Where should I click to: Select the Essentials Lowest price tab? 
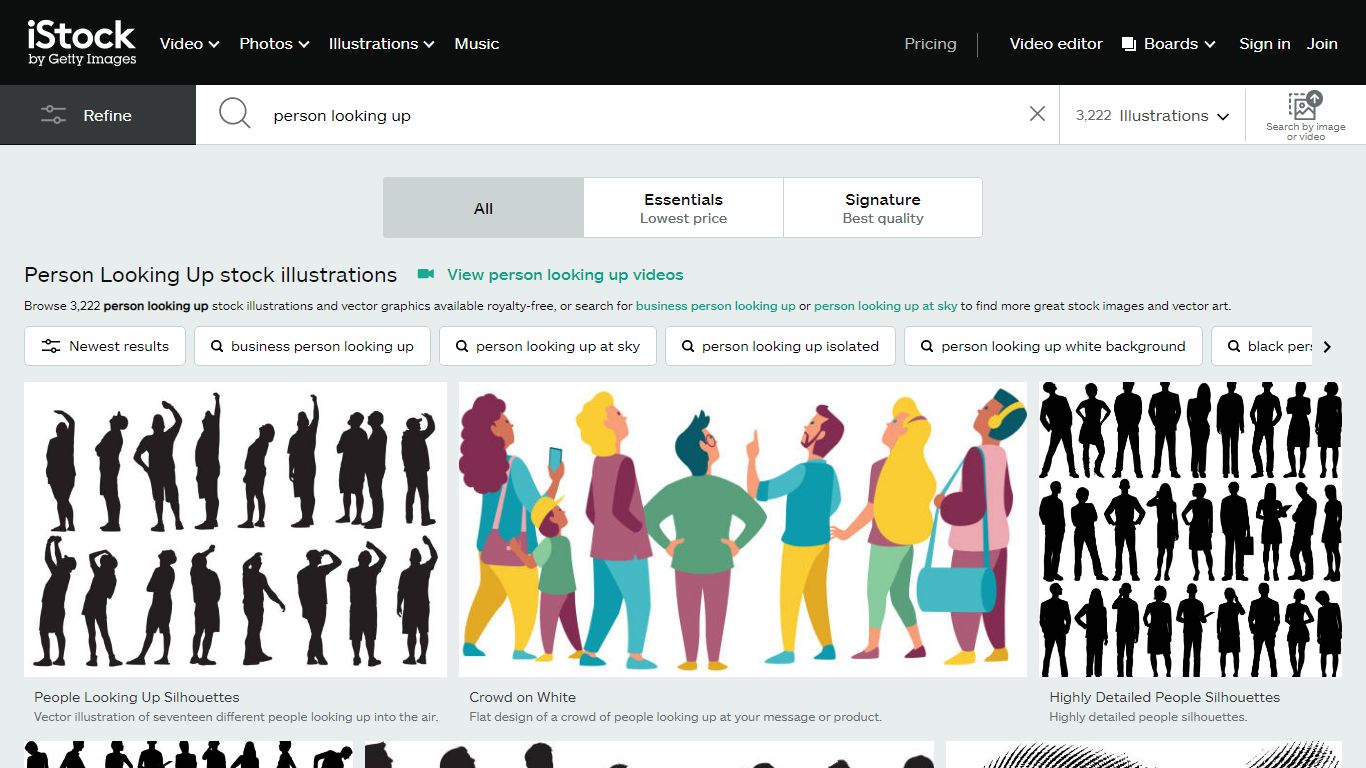click(683, 208)
